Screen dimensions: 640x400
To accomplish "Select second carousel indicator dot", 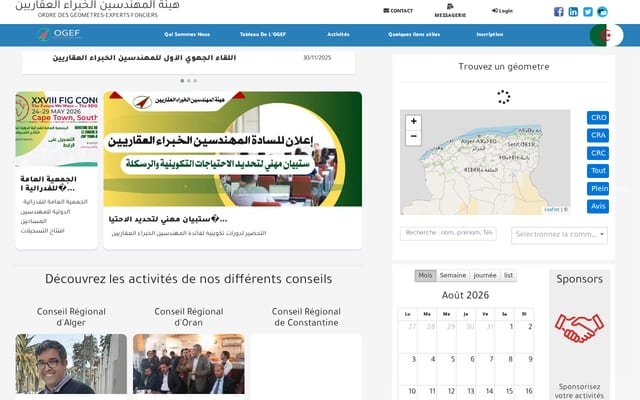I will pyautogui.click(x=189, y=81).
